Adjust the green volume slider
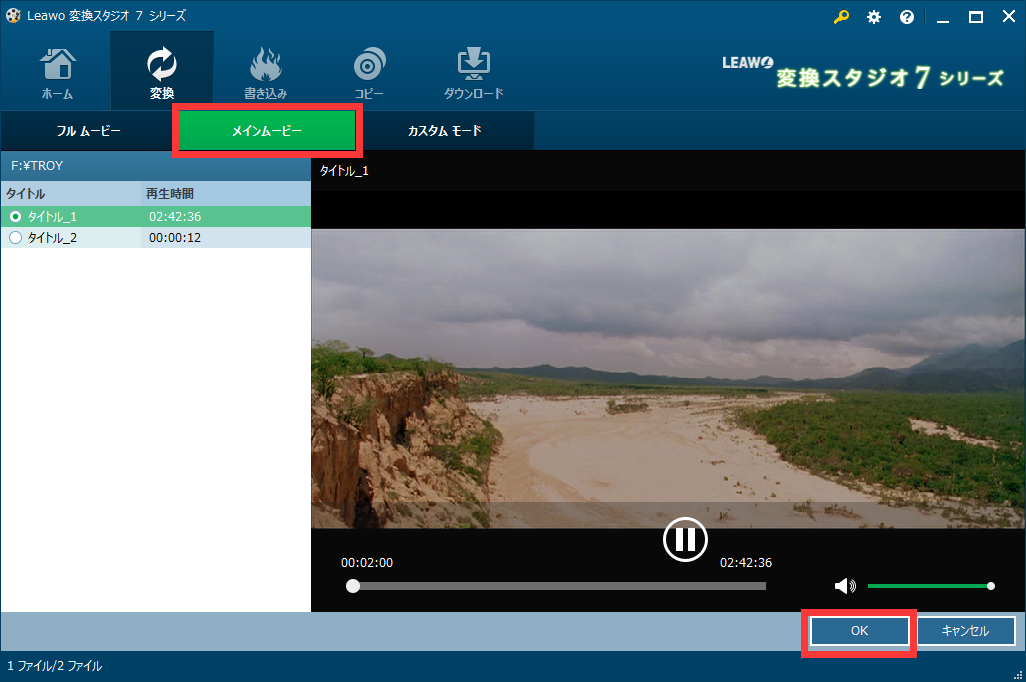This screenshot has width=1026, height=682. [928, 586]
